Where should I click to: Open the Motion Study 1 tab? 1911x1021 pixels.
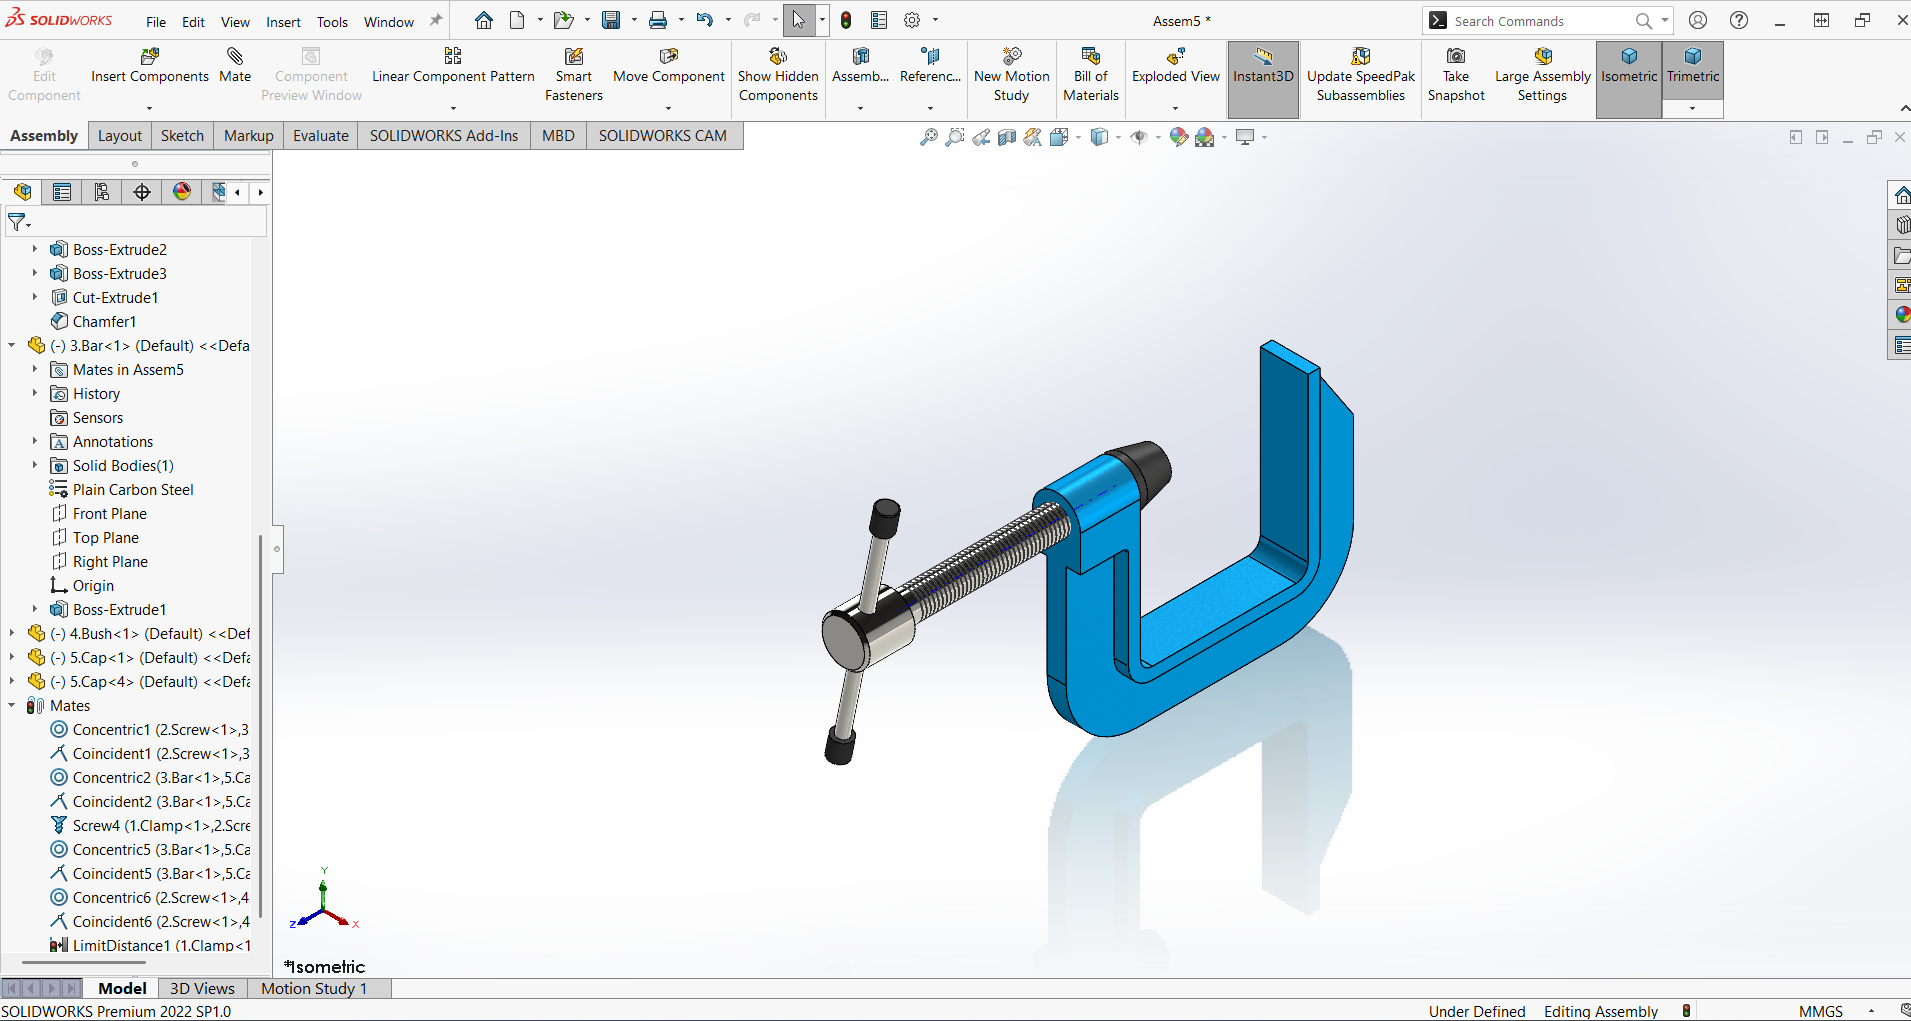314,988
